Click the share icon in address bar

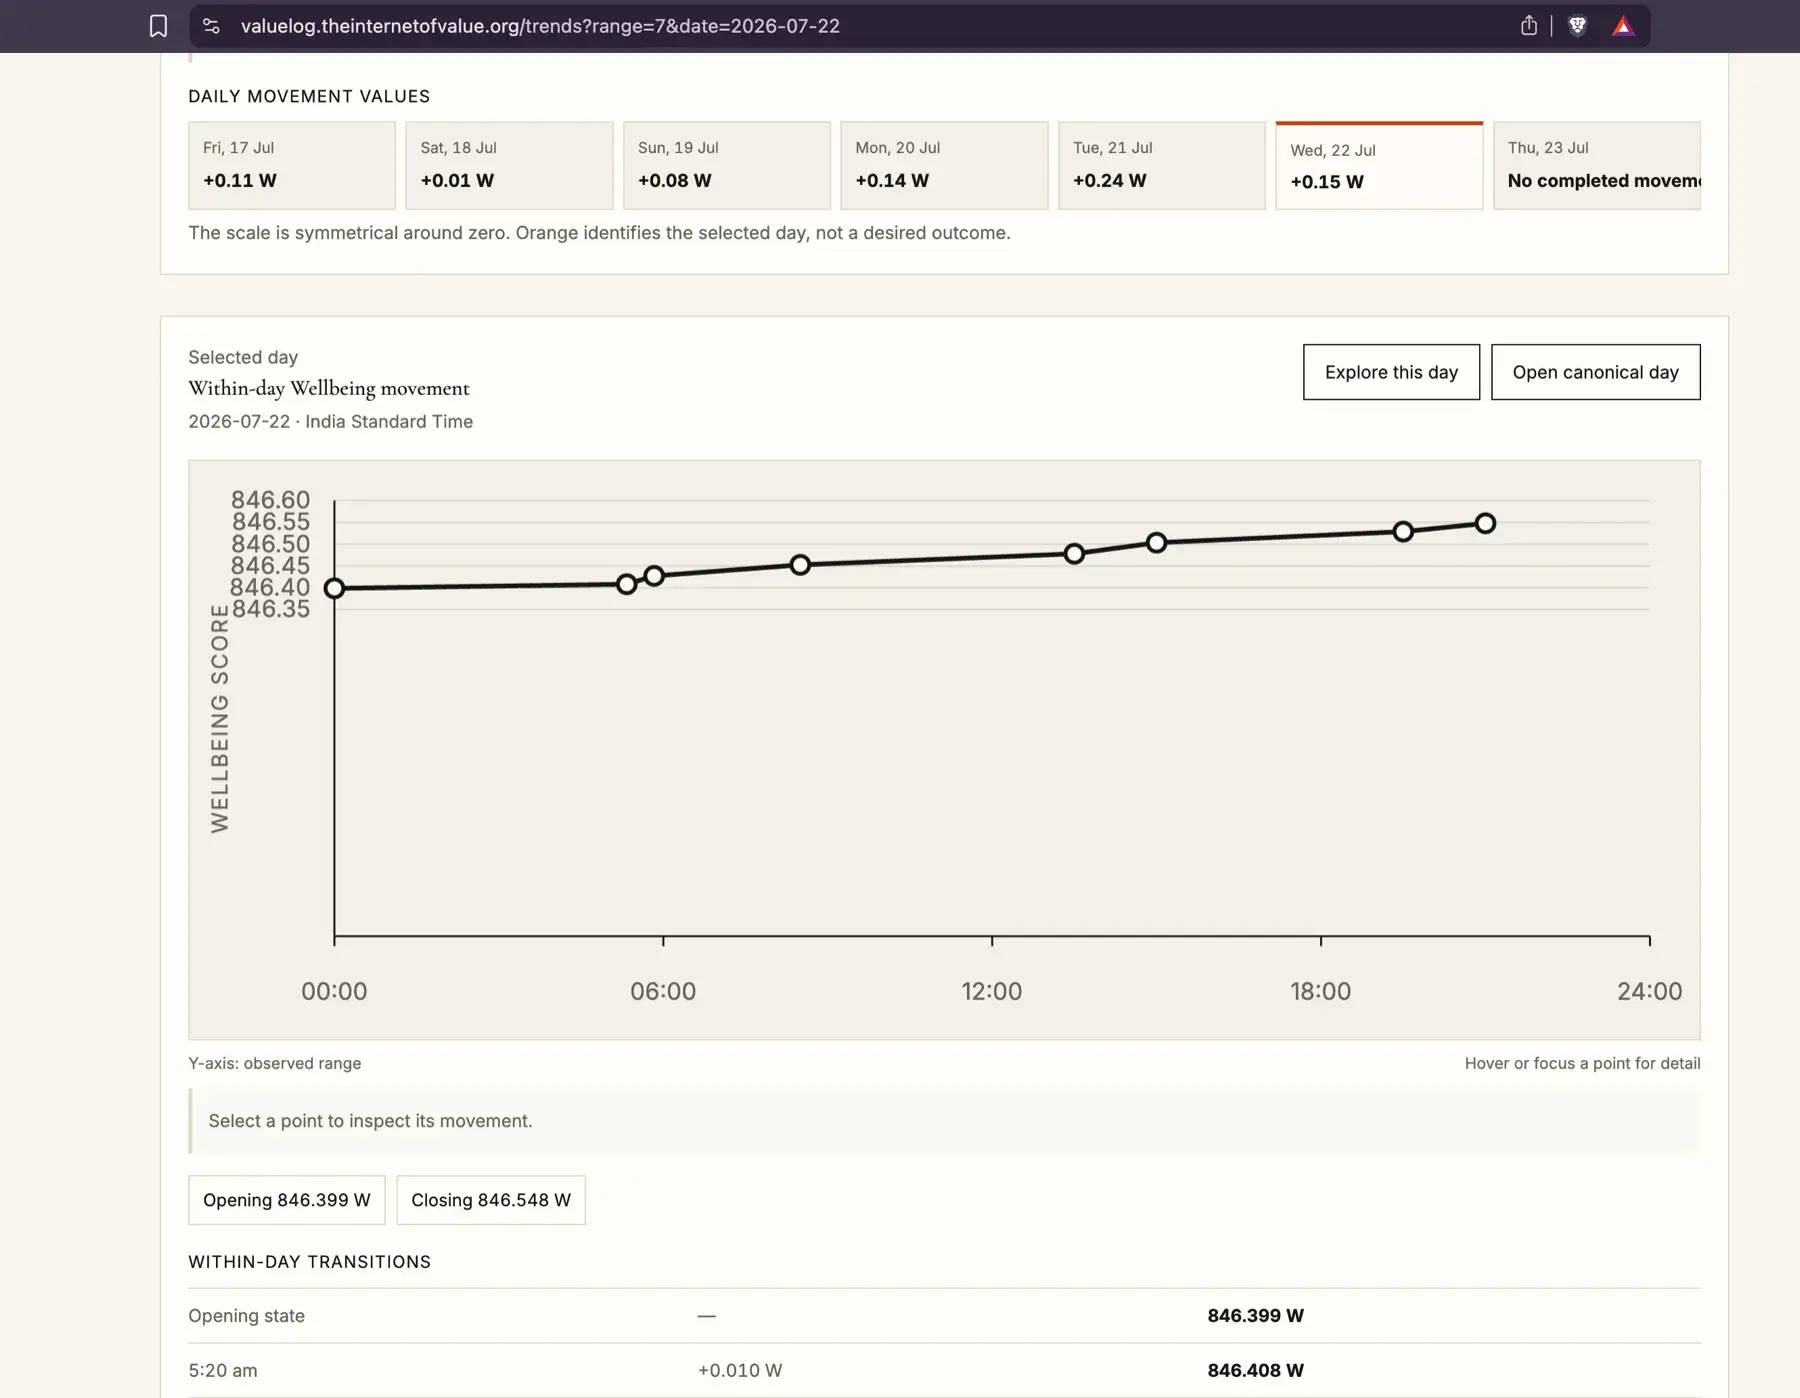(1528, 26)
